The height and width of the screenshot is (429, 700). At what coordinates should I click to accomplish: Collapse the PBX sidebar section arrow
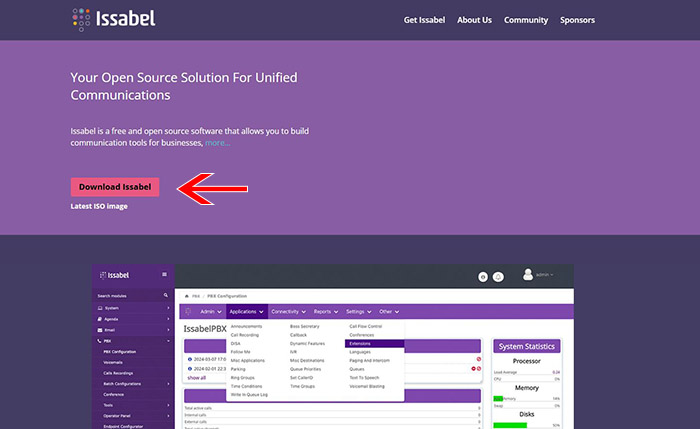click(168, 341)
